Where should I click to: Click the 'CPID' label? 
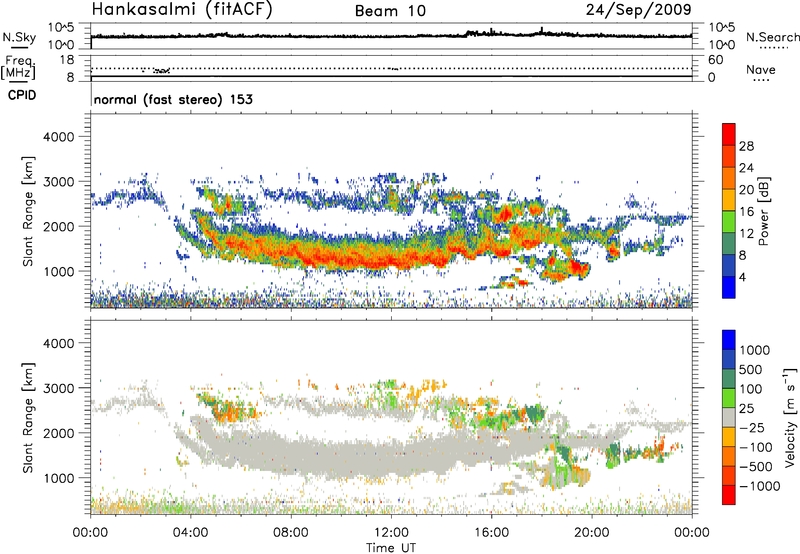point(22,95)
